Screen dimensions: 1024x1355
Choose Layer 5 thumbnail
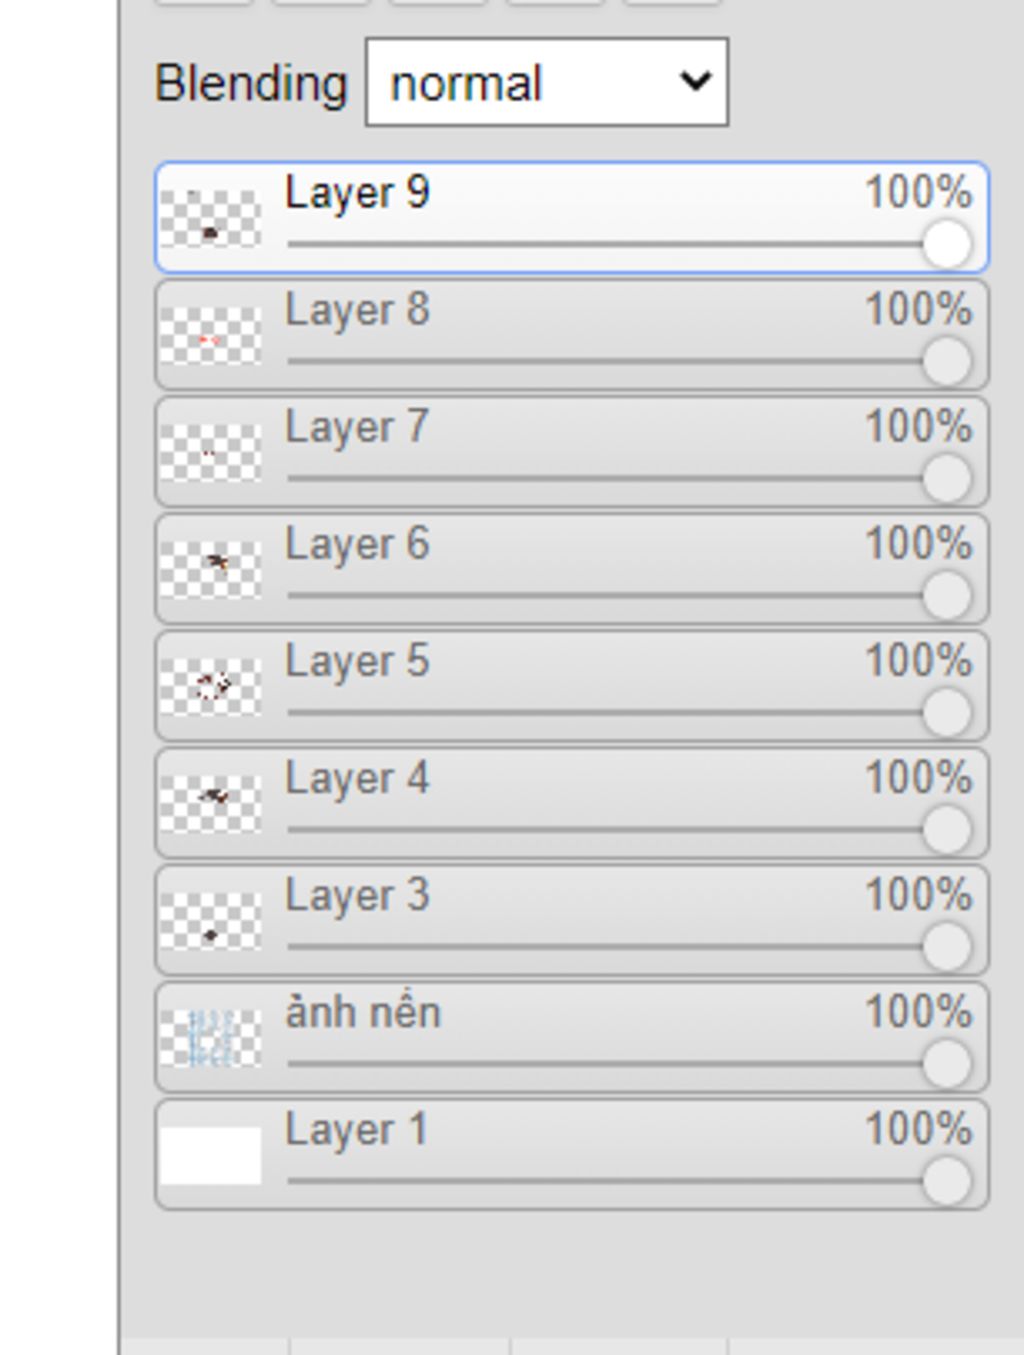click(x=210, y=686)
